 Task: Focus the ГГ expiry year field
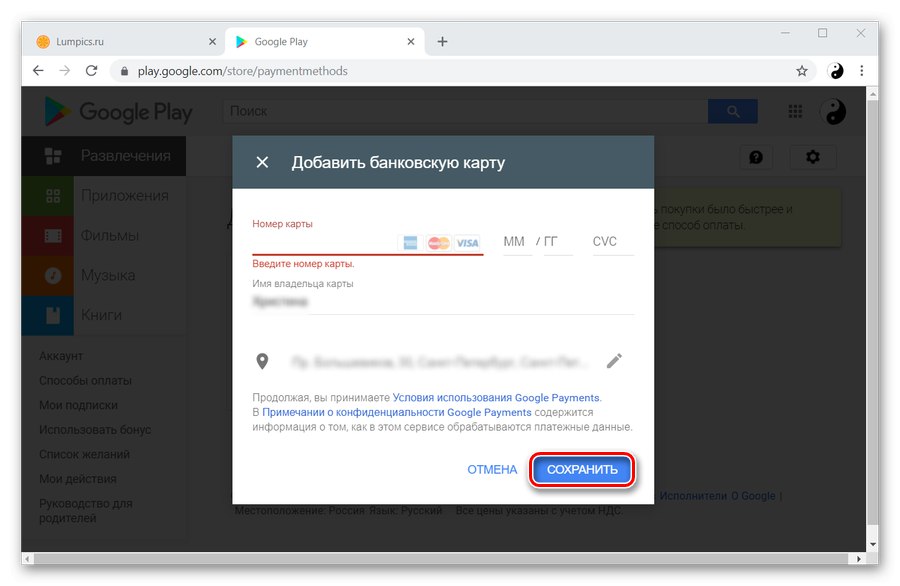click(x=557, y=242)
